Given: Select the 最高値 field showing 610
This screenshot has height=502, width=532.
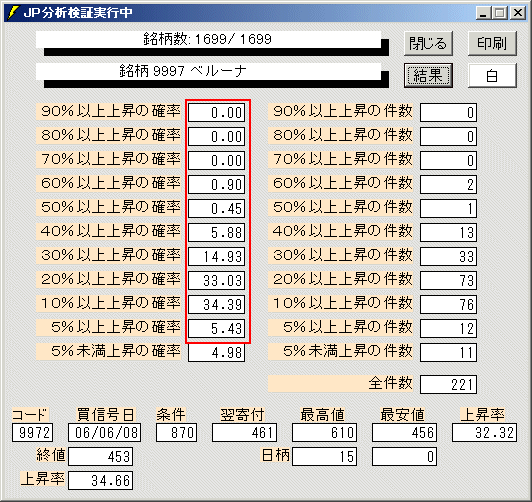Looking at the screenshot, I should (325, 432).
